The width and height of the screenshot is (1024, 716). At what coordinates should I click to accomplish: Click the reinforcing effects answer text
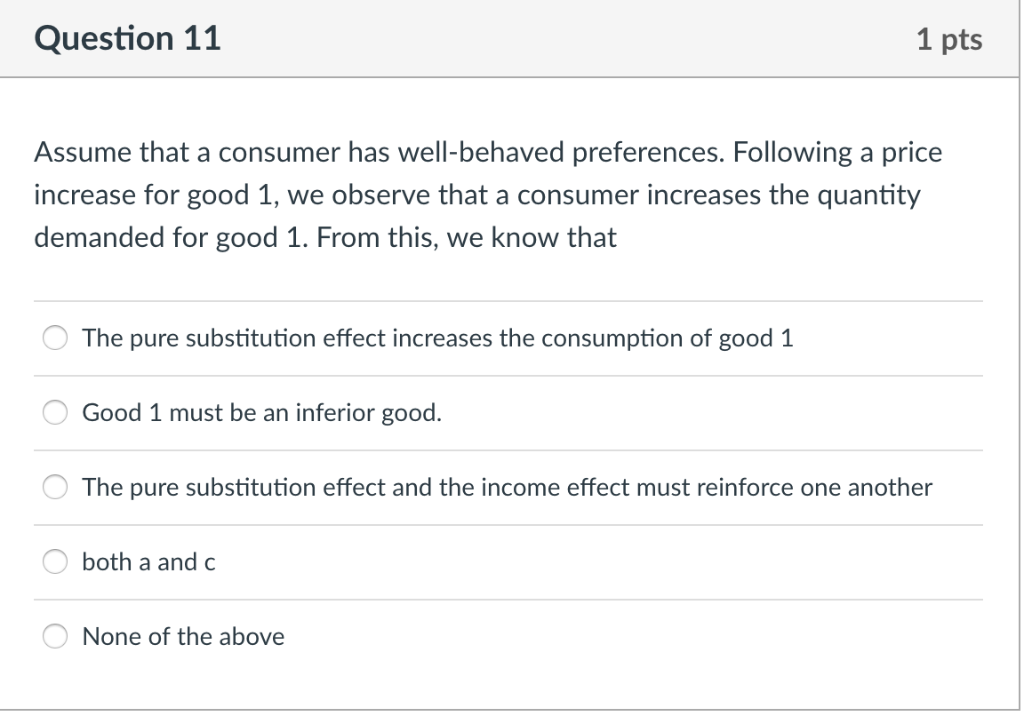point(507,487)
